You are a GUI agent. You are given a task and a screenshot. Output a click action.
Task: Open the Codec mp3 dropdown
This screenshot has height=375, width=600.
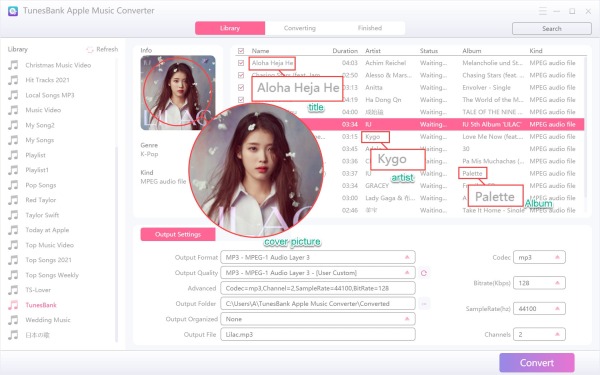point(539,258)
